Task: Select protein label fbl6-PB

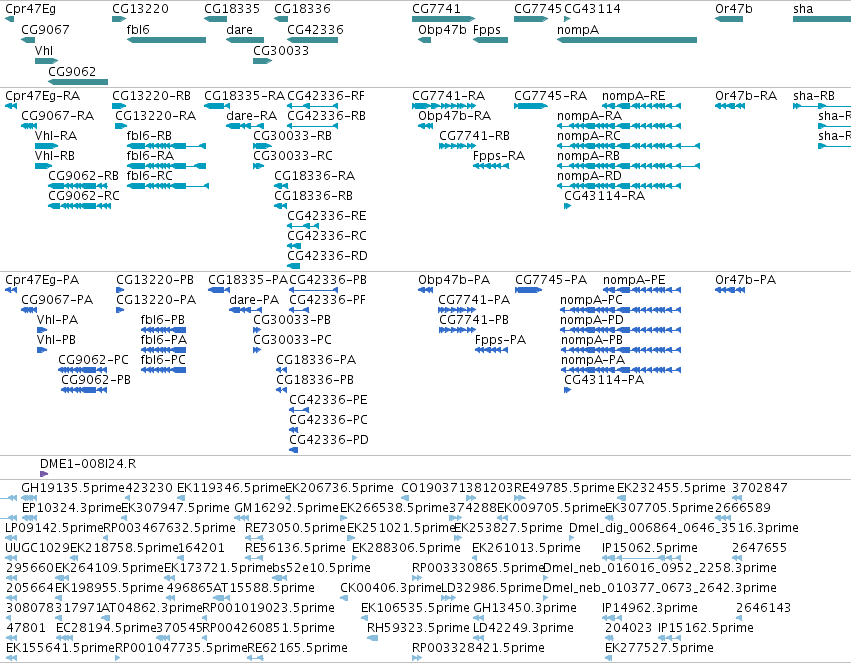Action: (x=162, y=320)
